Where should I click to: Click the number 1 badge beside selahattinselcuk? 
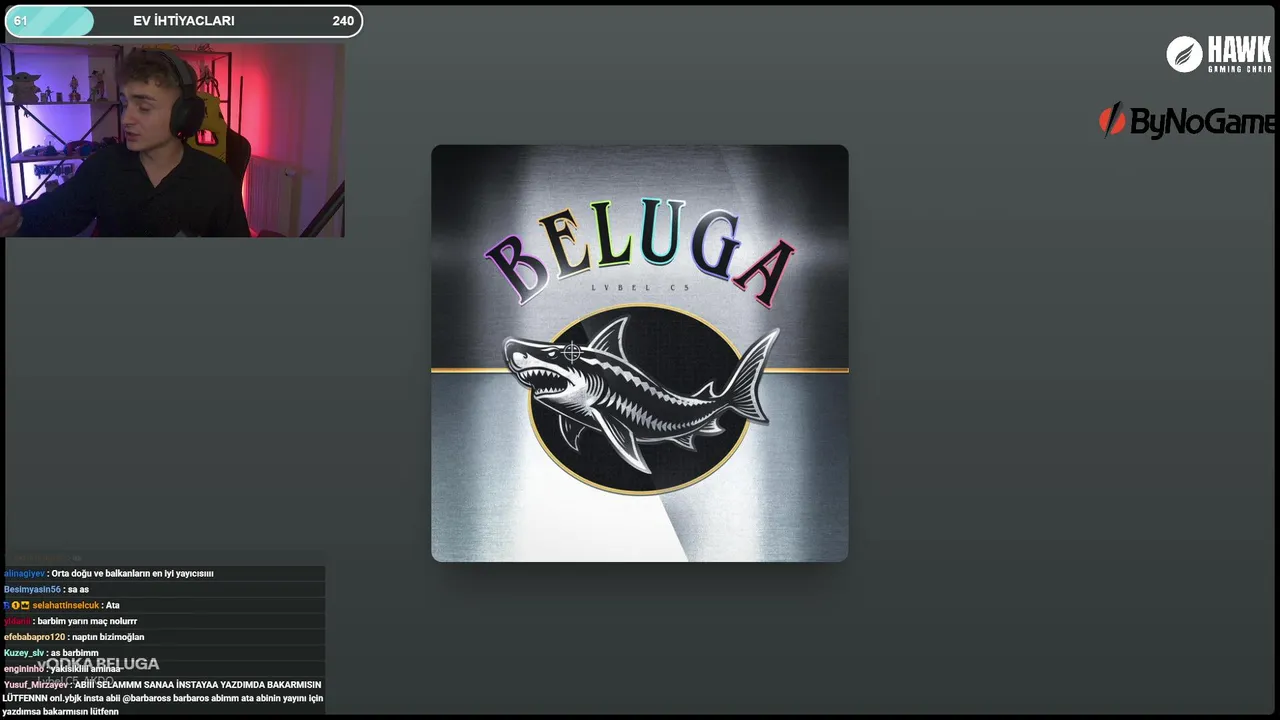15,605
